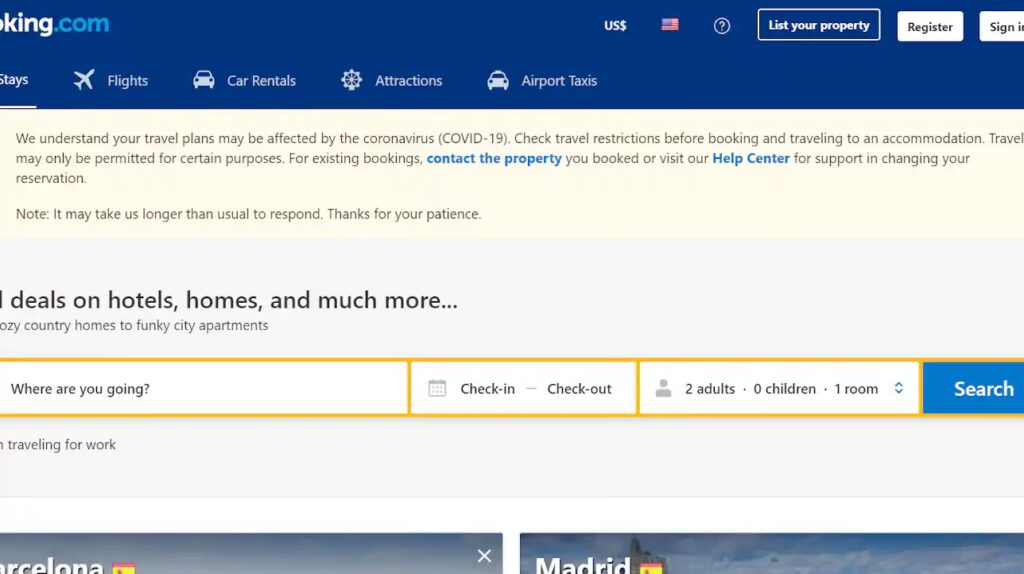Open the Flights tab label
Viewport: 1024px width, 574px height.
127,80
